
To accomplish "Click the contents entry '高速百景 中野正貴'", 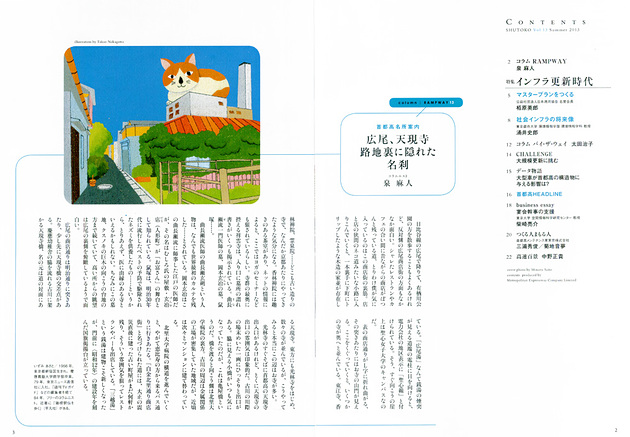I will click(539, 256).
